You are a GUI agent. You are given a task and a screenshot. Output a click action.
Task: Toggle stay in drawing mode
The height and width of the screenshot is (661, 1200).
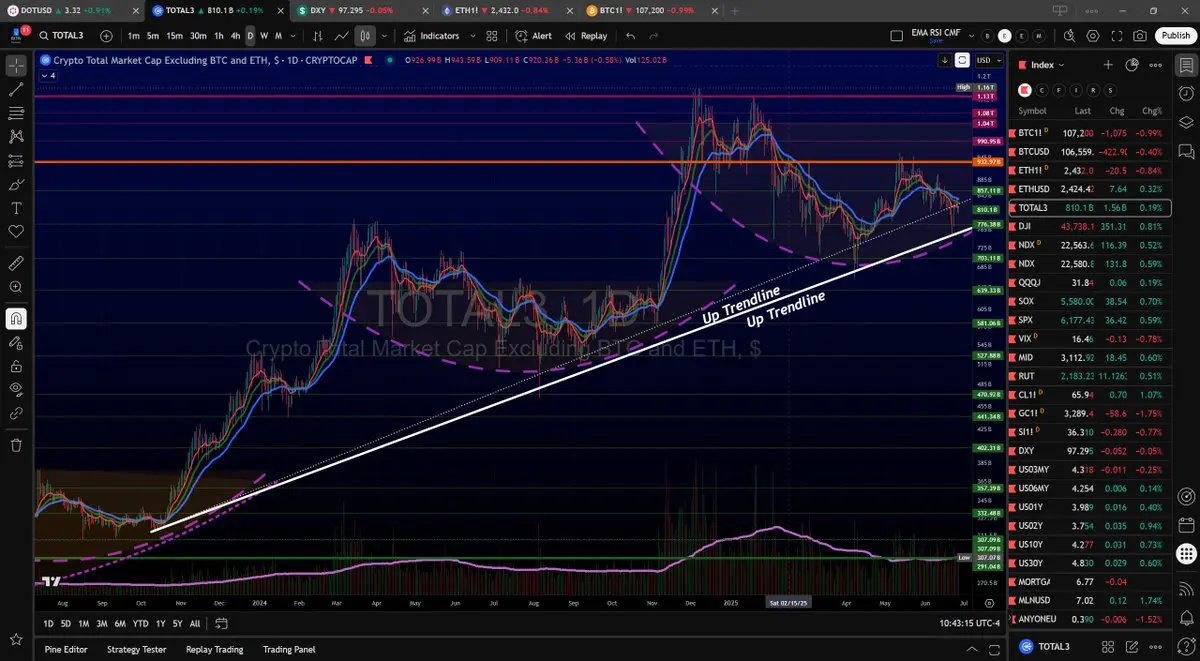click(16, 343)
